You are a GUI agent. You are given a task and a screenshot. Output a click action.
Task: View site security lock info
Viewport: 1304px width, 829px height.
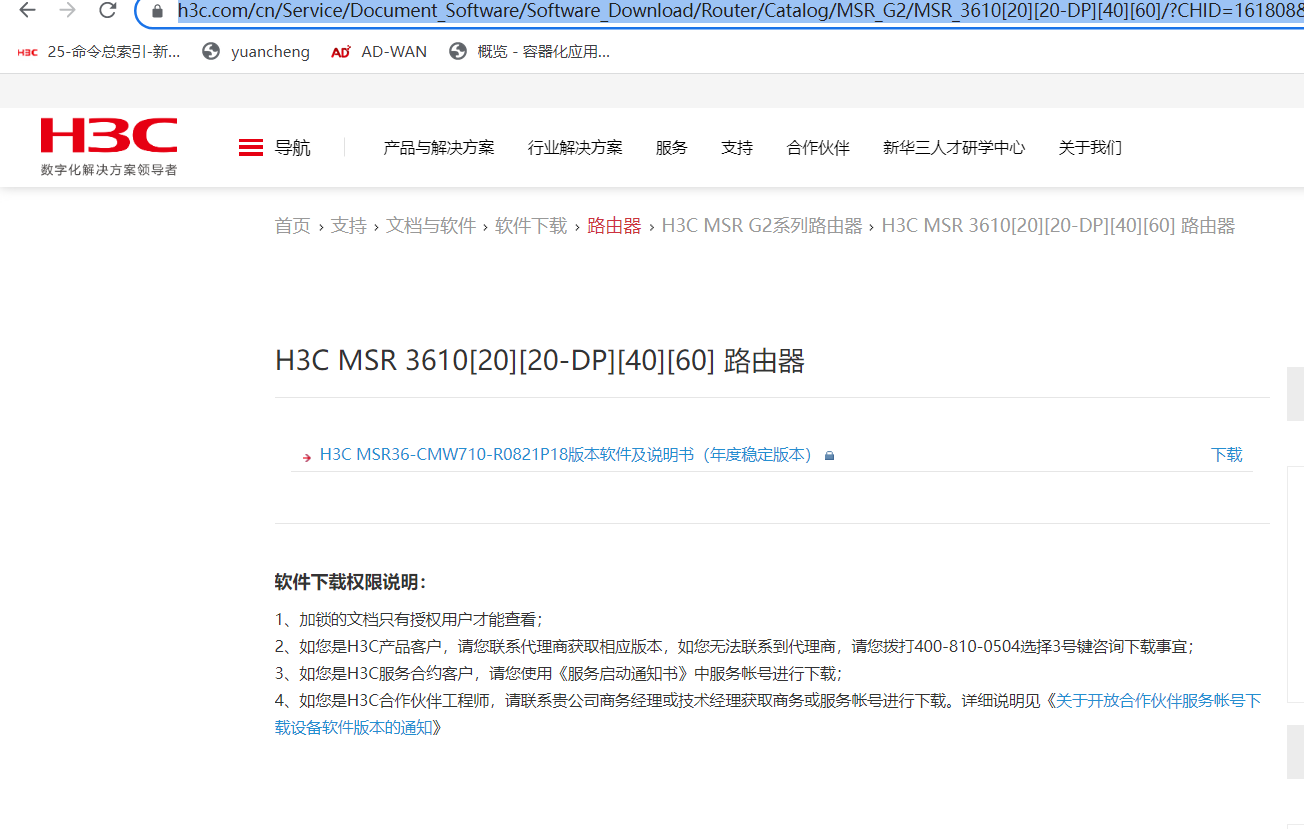157,12
